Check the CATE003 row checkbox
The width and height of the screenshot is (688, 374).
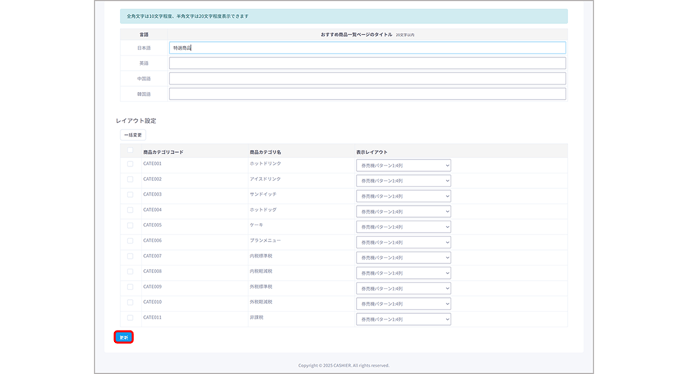click(x=130, y=194)
